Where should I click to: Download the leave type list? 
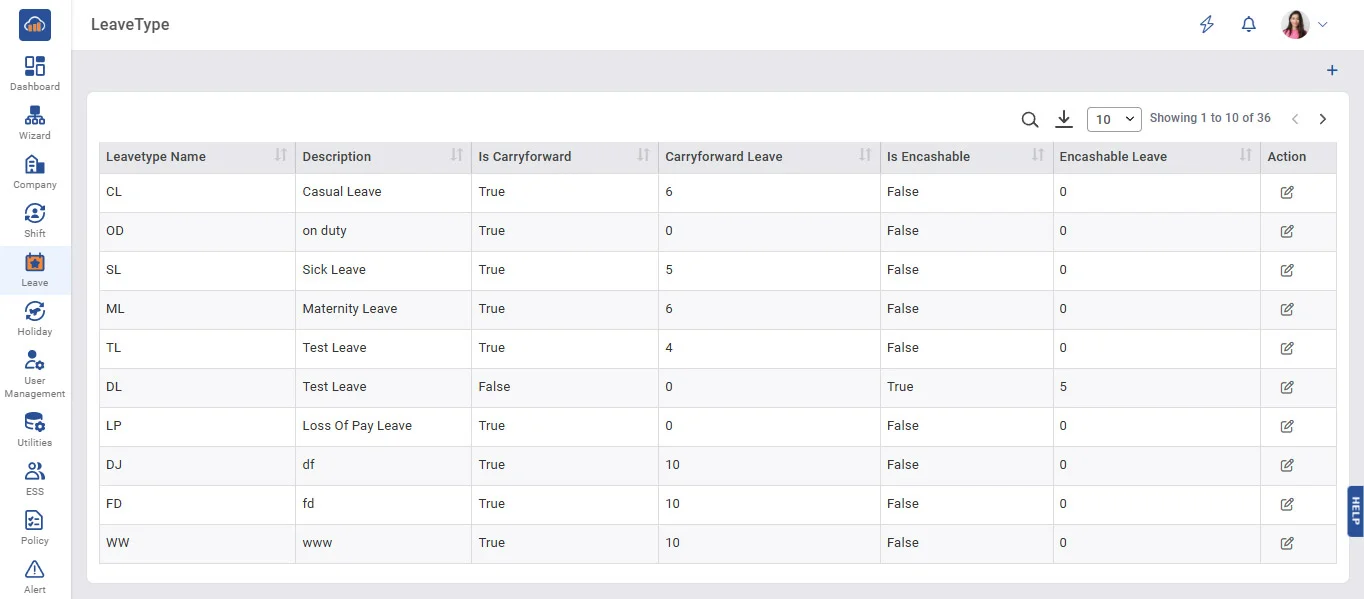click(x=1064, y=120)
